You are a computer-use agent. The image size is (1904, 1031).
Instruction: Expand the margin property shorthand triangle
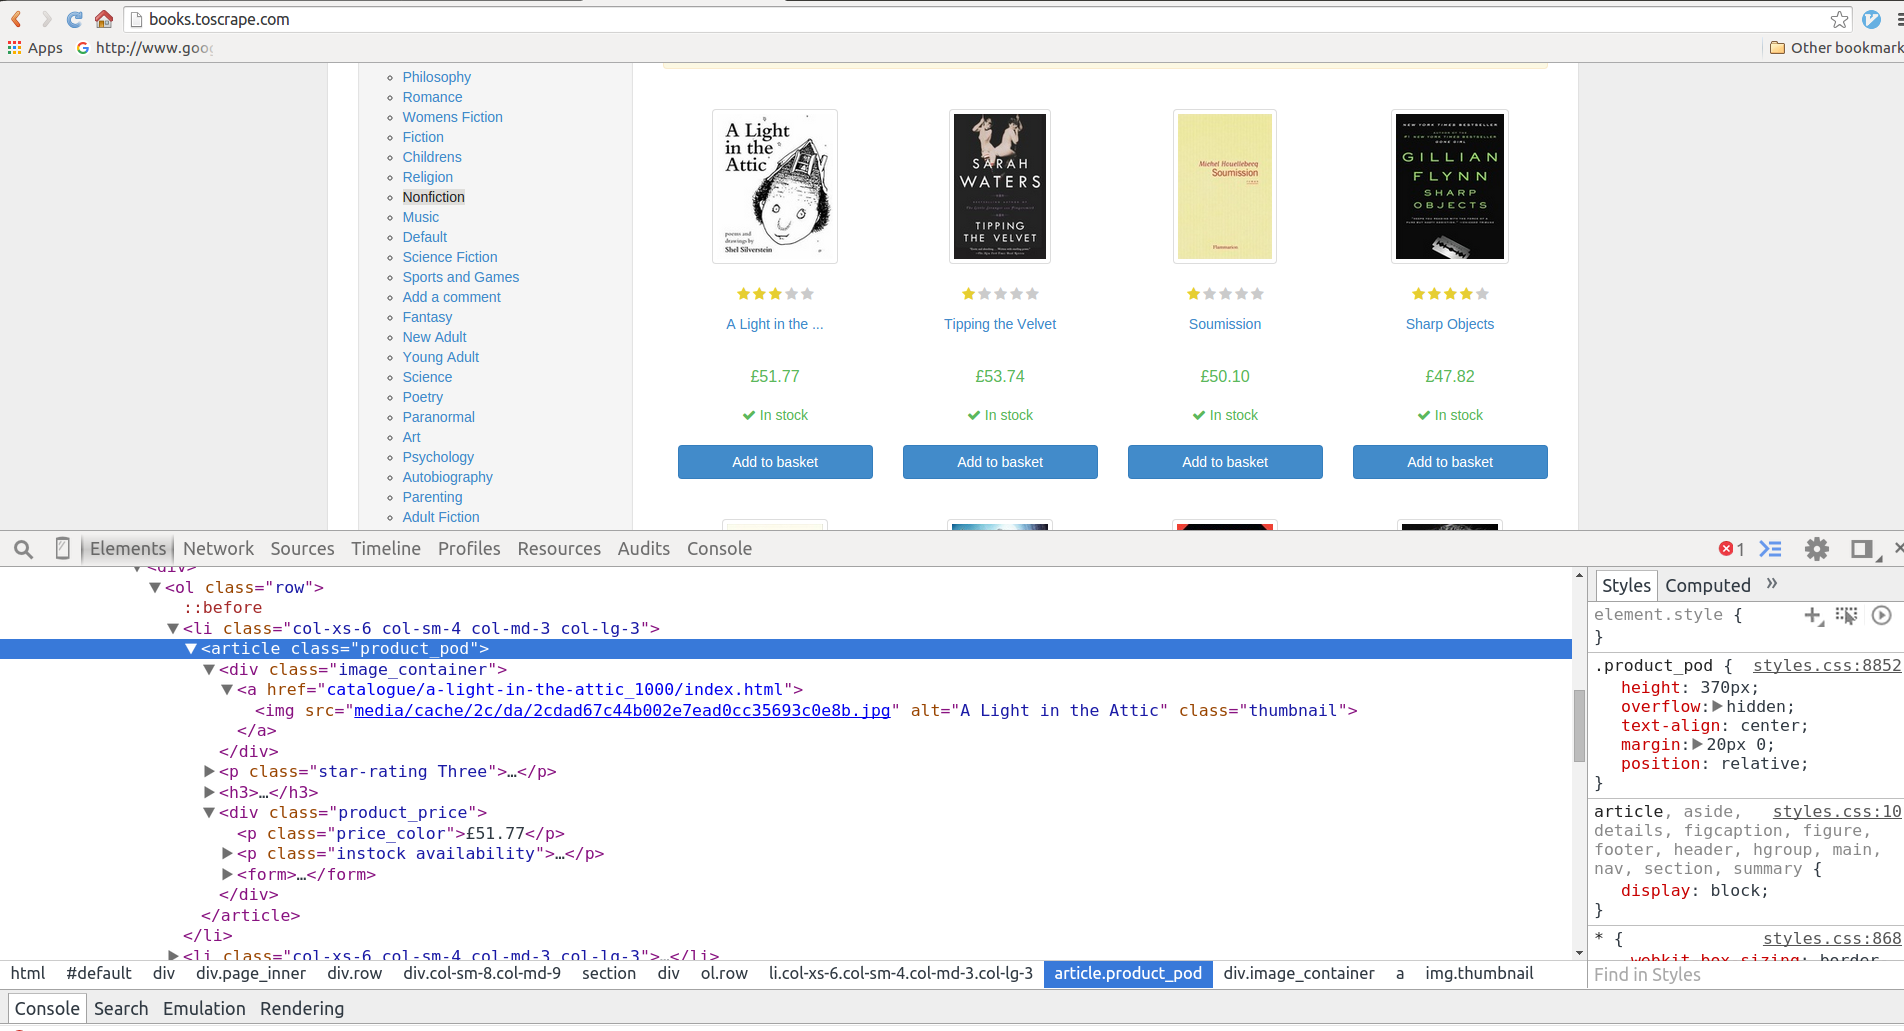[x=1697, y=745]
